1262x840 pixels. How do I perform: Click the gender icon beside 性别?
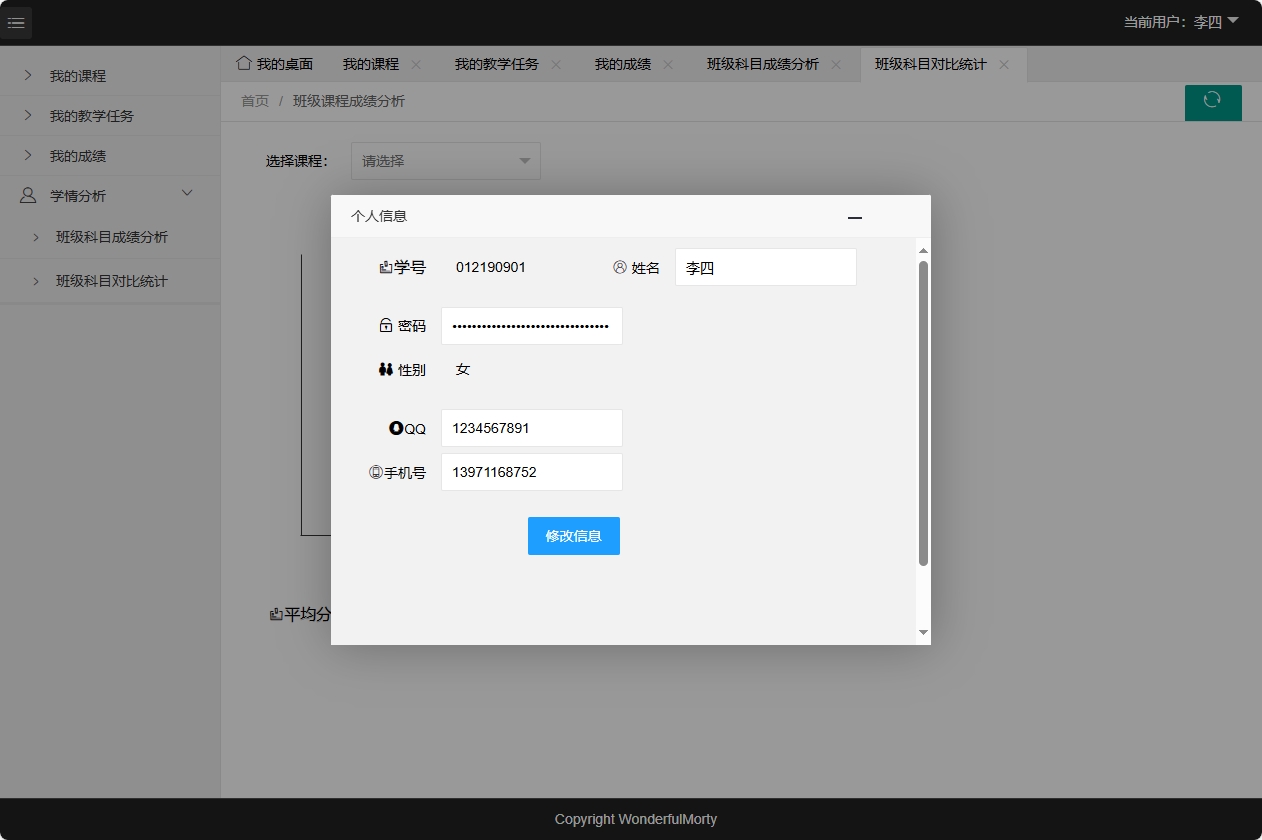[x=386, y=368]
